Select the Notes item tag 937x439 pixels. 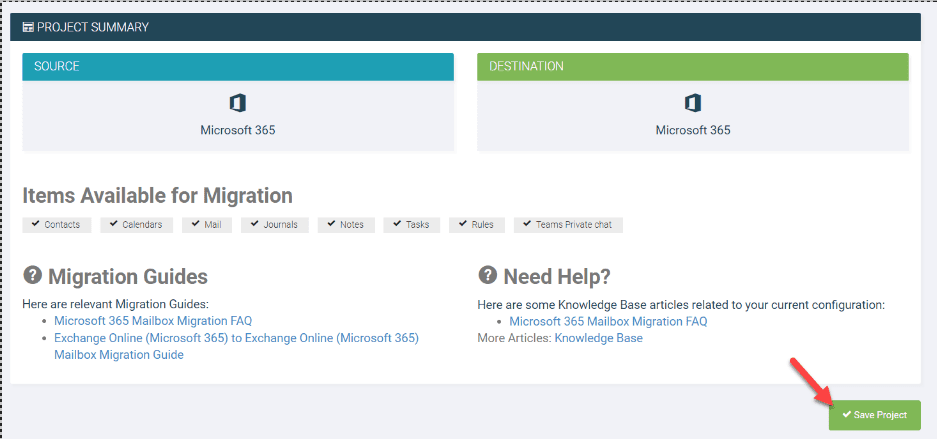[x=346, y=225]
